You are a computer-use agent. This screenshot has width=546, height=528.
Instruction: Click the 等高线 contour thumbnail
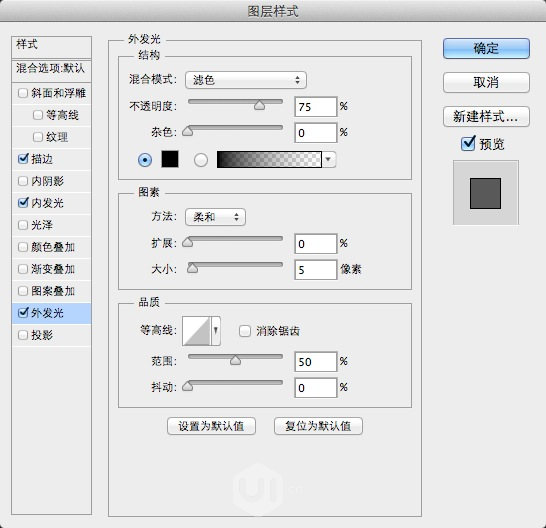(196, 331)
